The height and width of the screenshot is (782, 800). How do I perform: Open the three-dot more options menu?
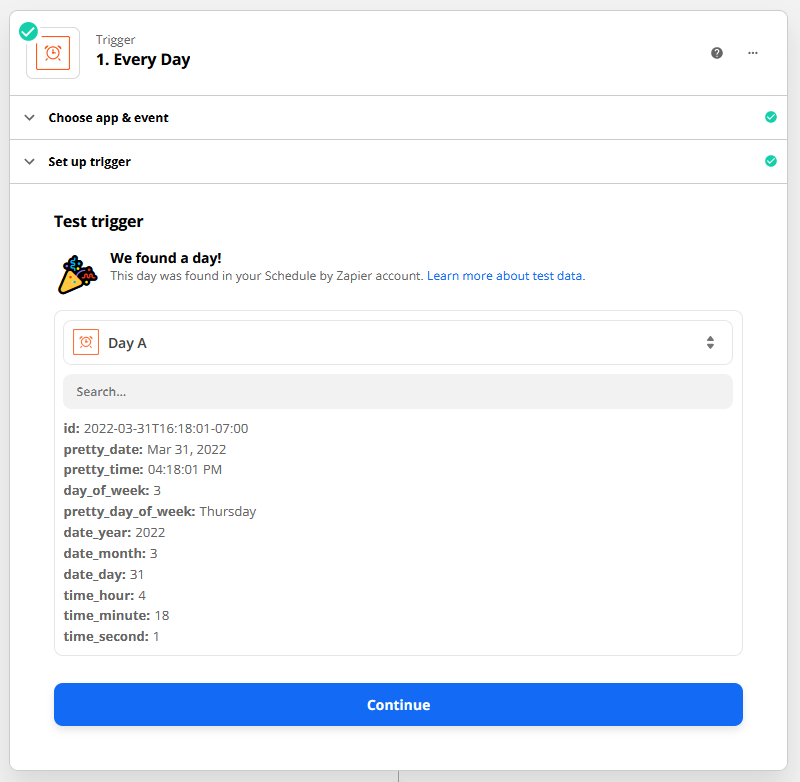pyautogui.click(x=753, y=53)
